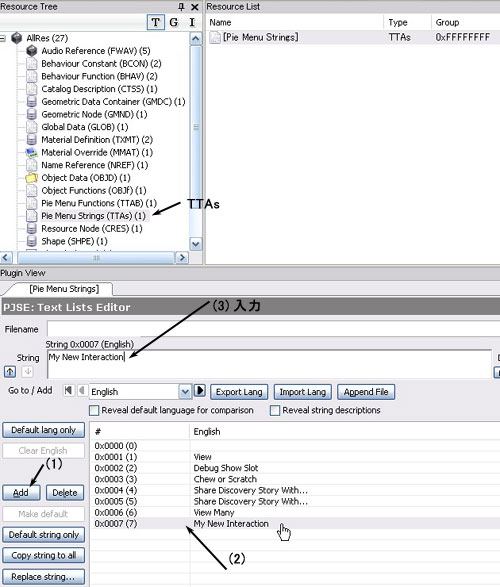Open the English language dropdown
This screenshot has width=500, height=587.
click(185, 392)
